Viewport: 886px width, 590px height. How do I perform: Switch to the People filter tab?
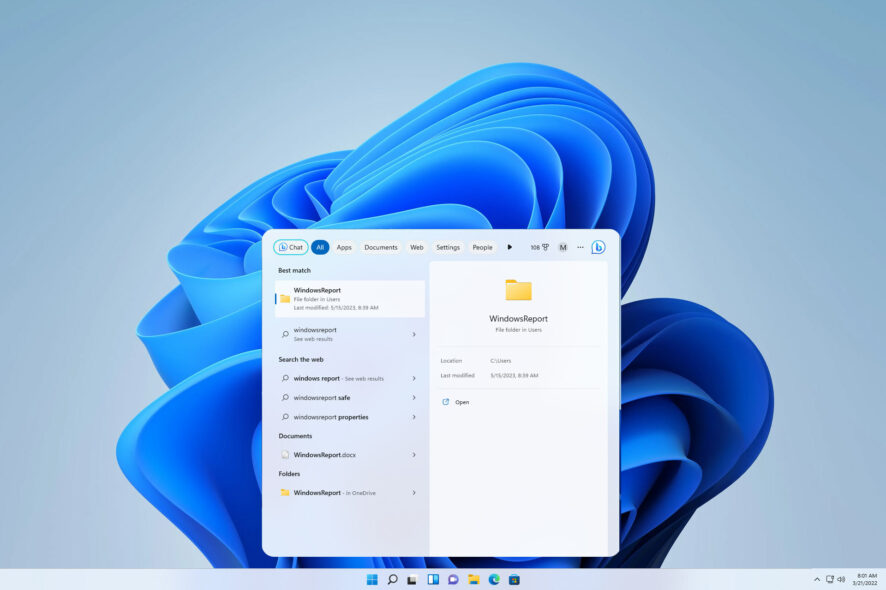(482, 247)
